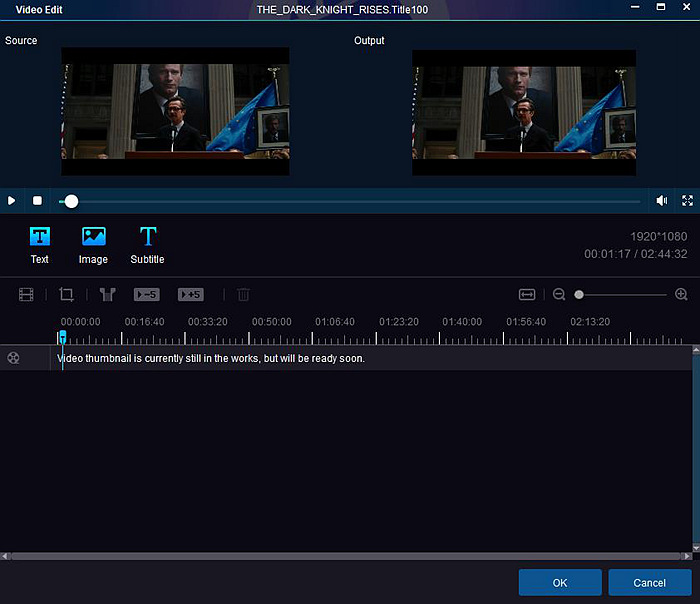700x604 pixels.
Task: Click the scroll down arrow of the track panel
Action: (696, 548)
